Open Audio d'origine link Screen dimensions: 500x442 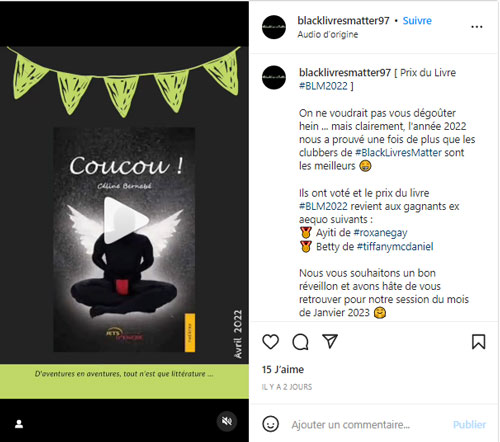point(328,34)
